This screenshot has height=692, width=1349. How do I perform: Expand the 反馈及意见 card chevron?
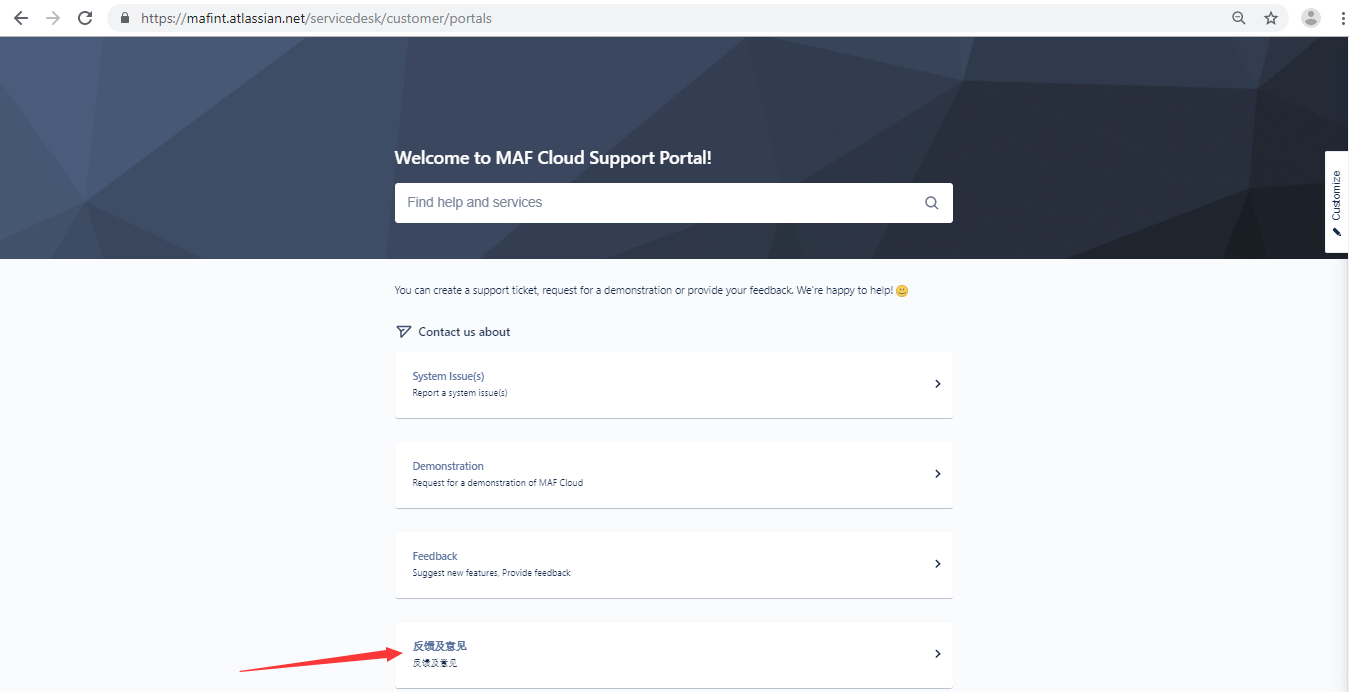click(x=937, y=654)
